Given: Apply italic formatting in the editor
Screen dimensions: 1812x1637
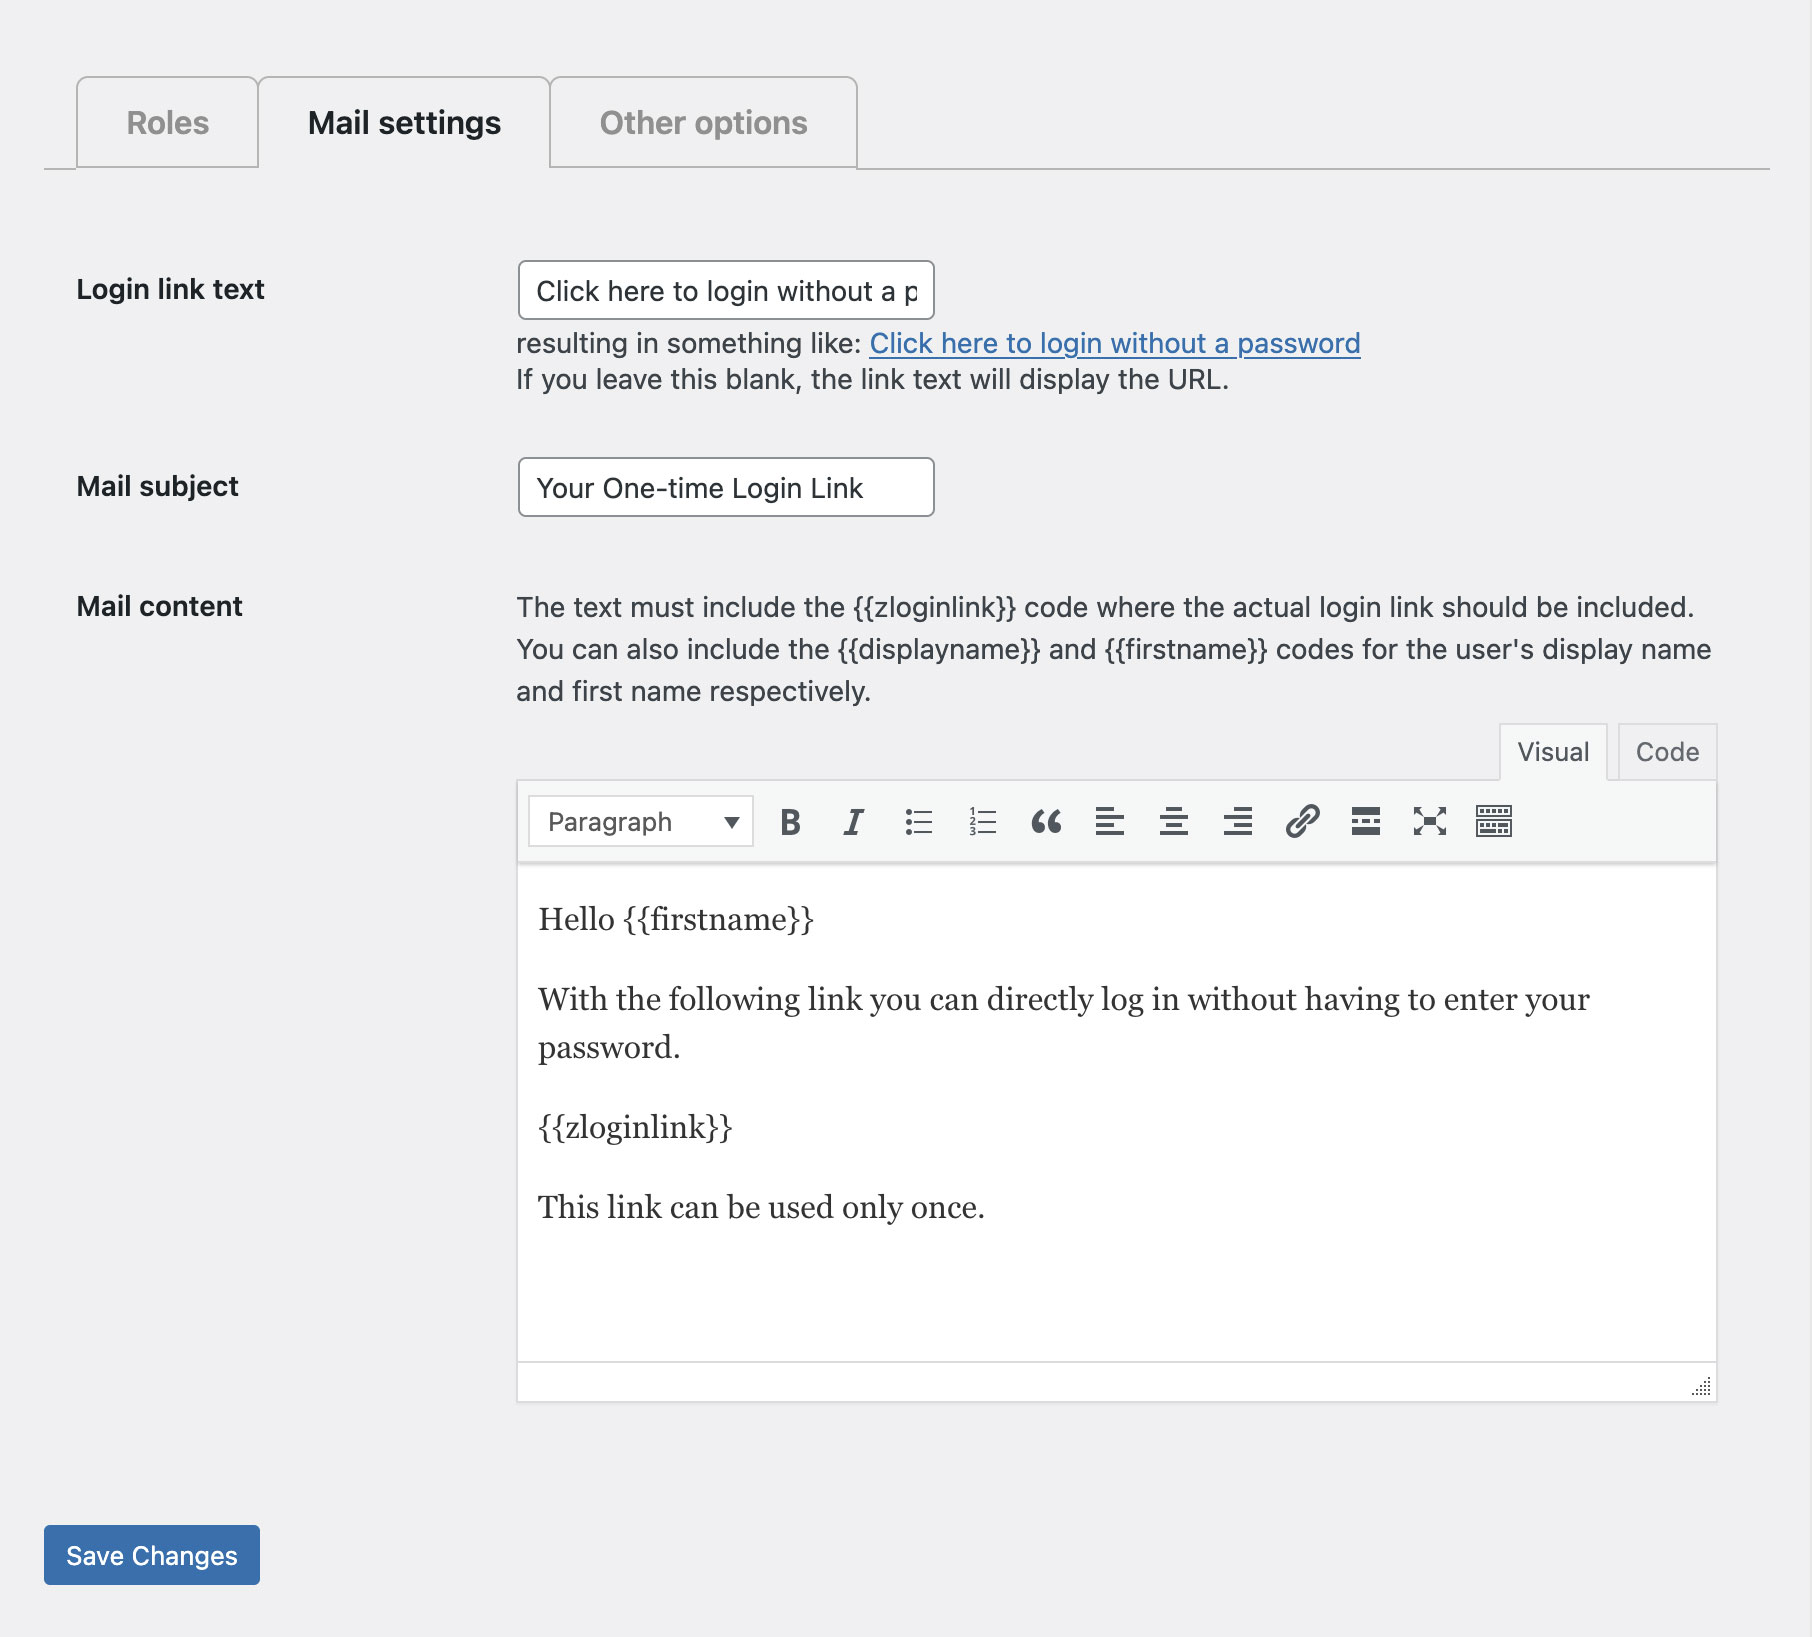Looking at the screenshot, I should click(853, 821).
